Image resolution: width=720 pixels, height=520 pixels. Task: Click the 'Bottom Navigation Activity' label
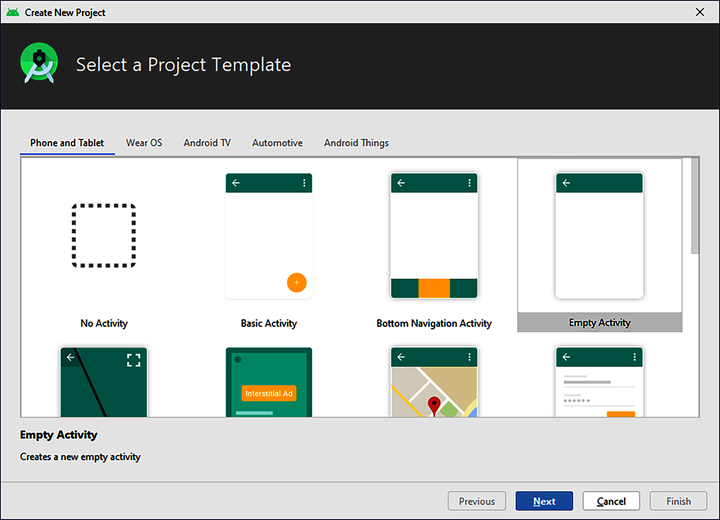coord(434,323)
